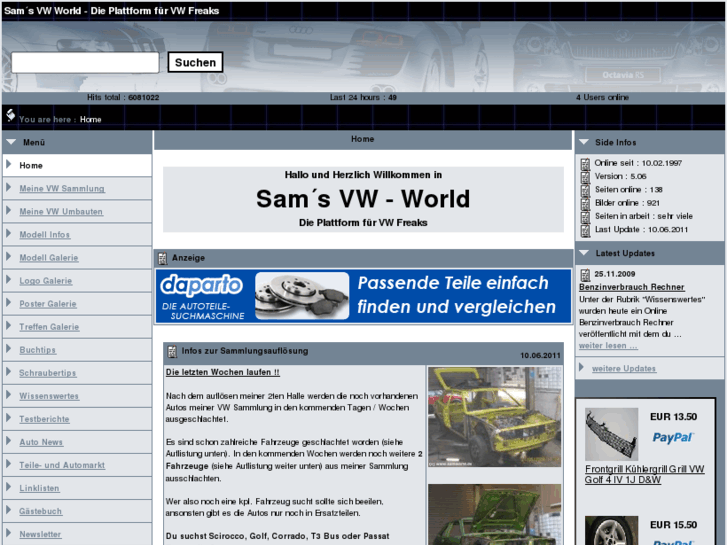Collapse the Latest Updates panel triangle

pos(584,253)
